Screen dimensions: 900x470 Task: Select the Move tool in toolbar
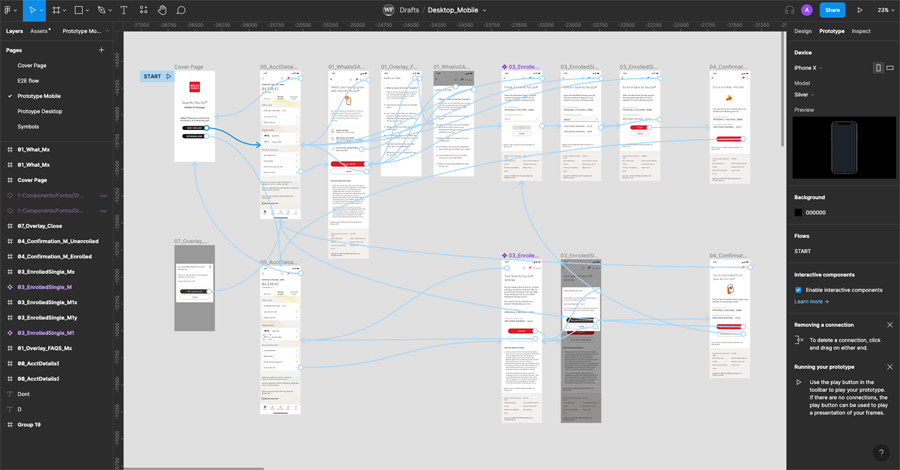point(31,10)
